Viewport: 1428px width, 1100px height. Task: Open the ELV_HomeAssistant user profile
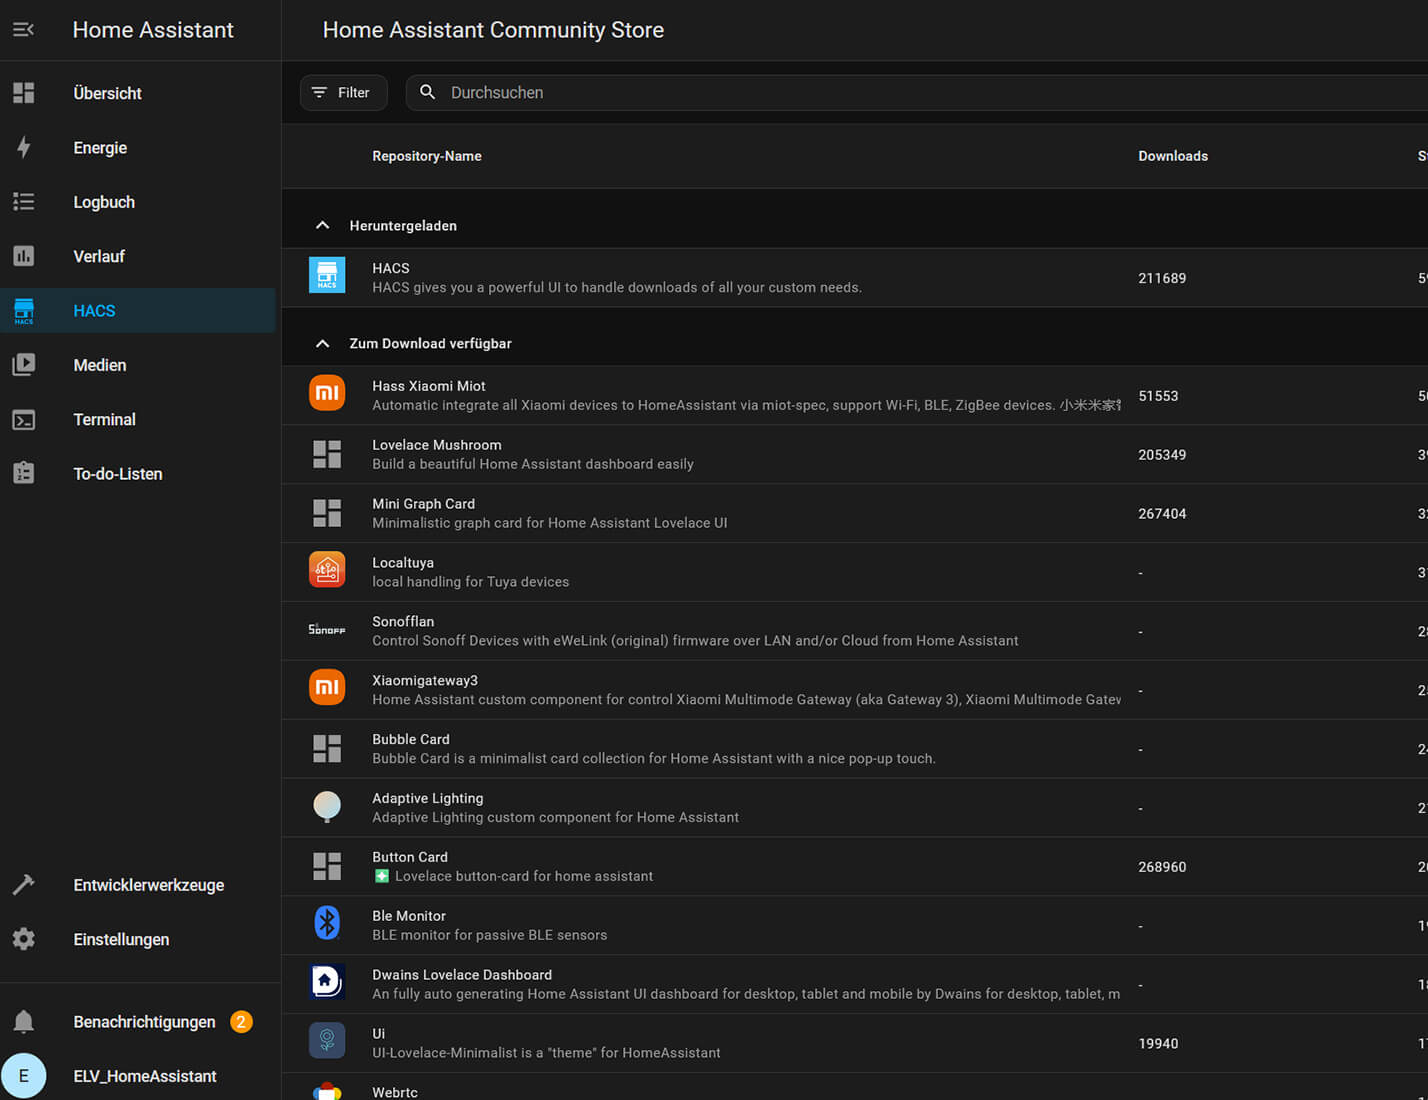point(144,1076)
